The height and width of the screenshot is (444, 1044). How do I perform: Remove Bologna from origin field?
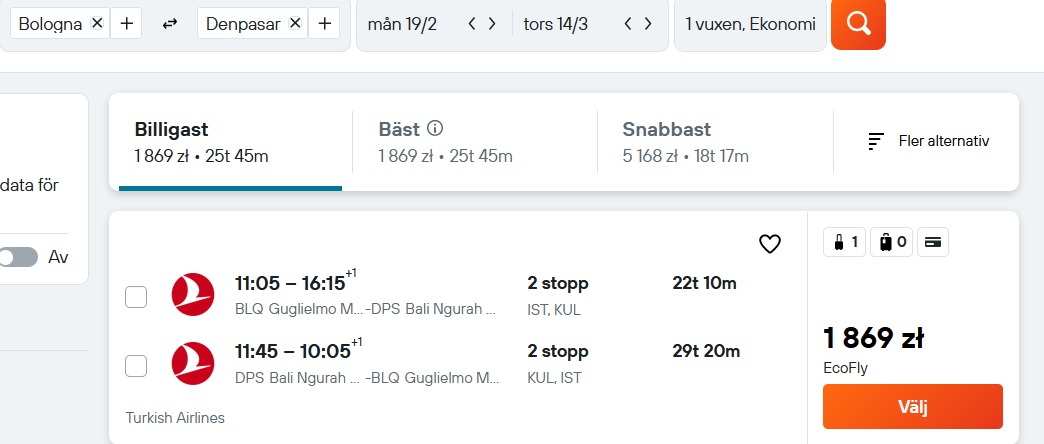click(x=97, y=23)
